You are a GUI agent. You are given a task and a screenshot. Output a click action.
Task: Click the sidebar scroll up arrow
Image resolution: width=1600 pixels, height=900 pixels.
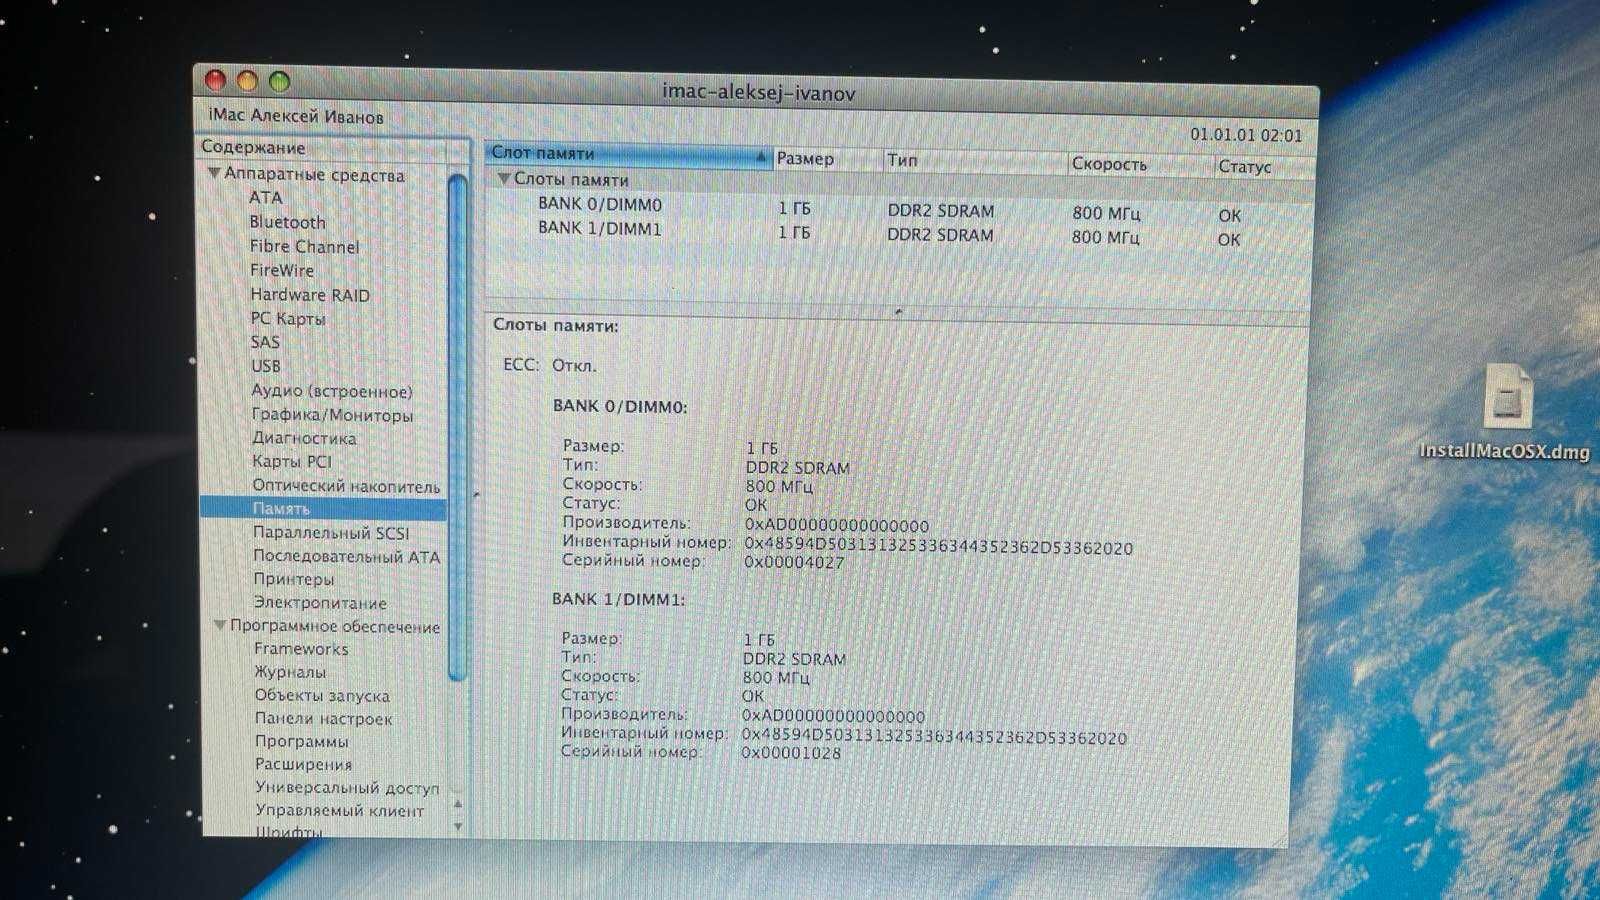[458, 804]
